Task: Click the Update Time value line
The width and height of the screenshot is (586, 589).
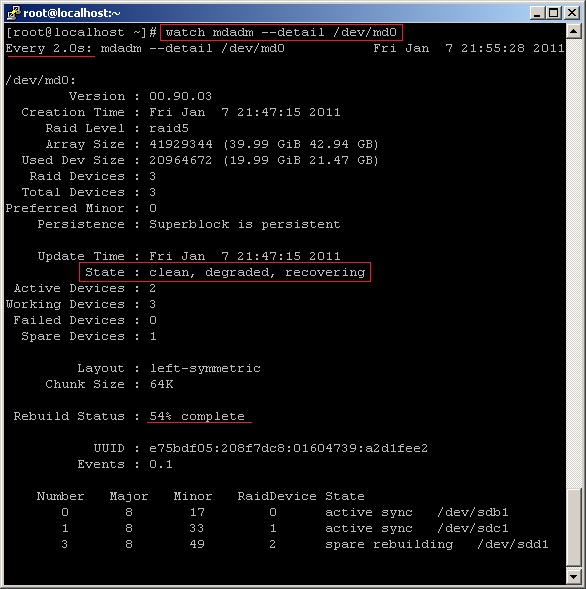Action: [245, 256]
